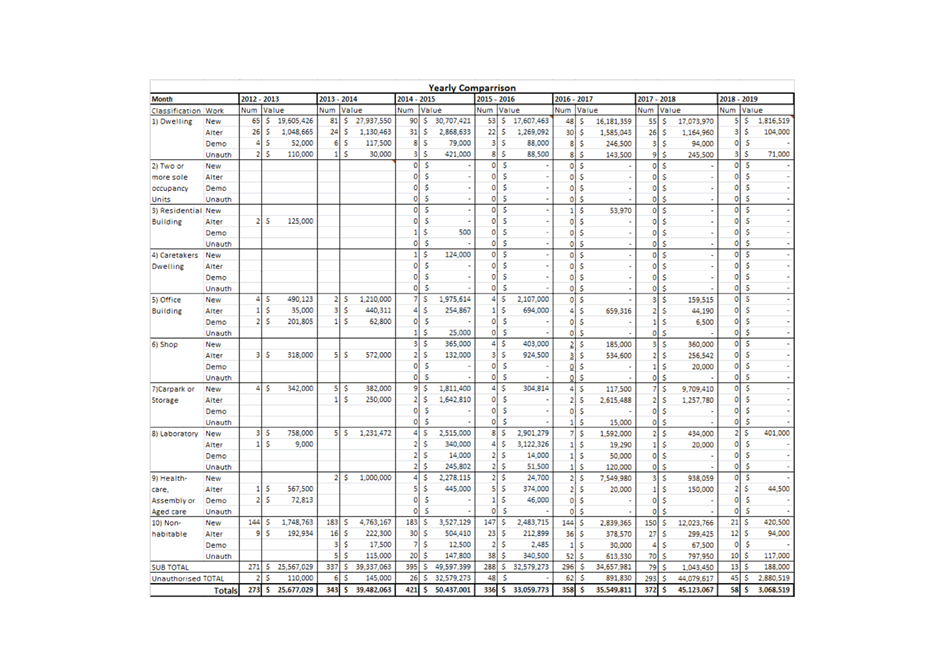Select the 2,615,488 carpark alter value
The height and width of the screenshot is (656, 928).
pyautogui.click(x=616, y=400)
